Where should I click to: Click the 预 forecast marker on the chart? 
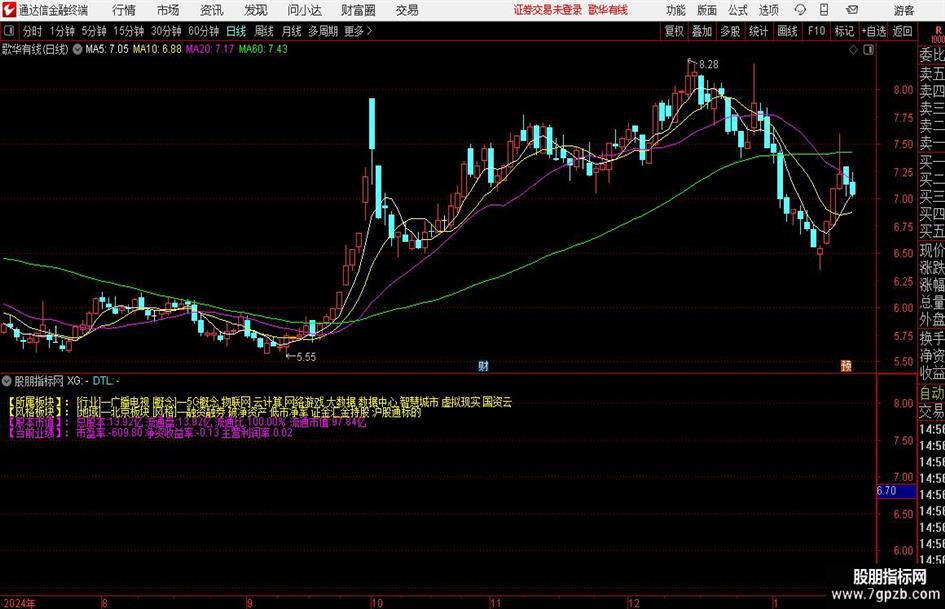(x=846, y=365)
